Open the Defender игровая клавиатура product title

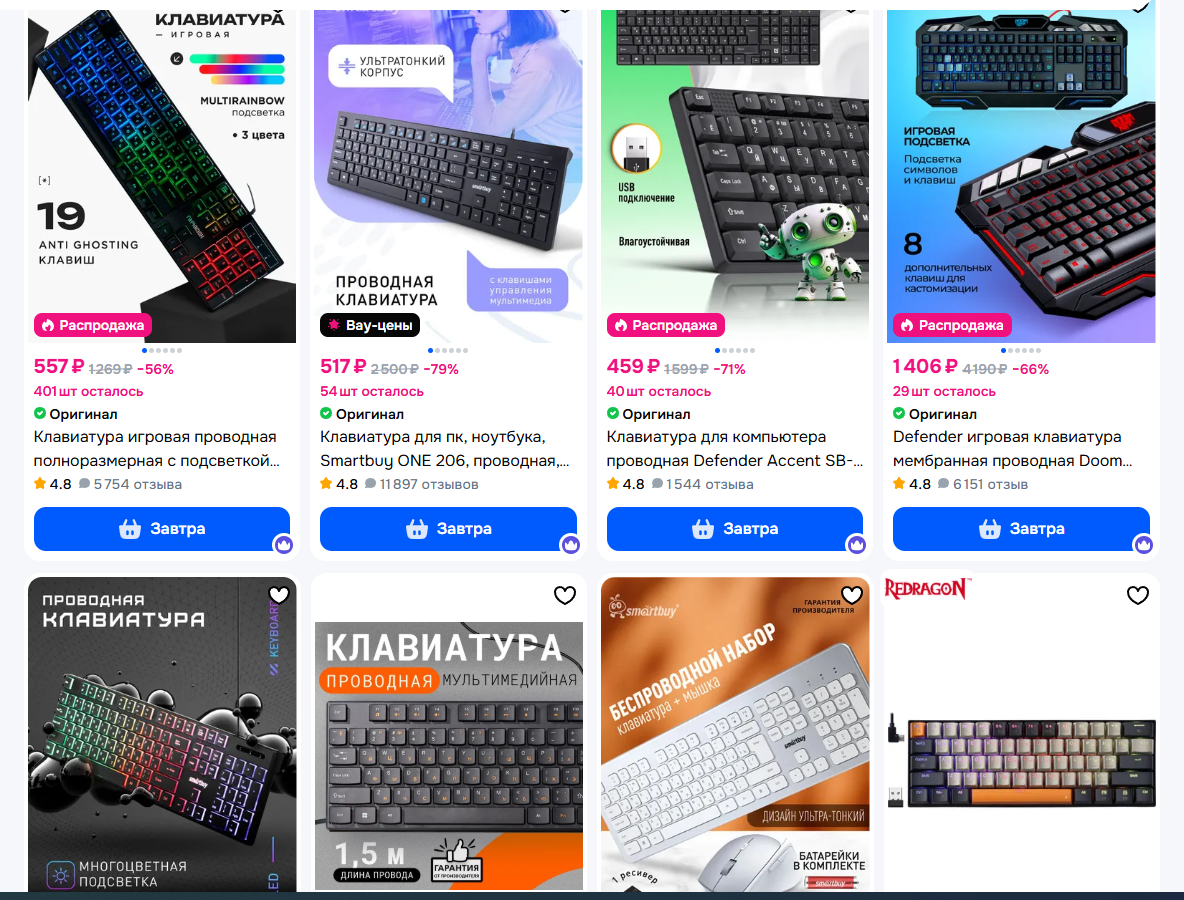[x=1013, y=448]
